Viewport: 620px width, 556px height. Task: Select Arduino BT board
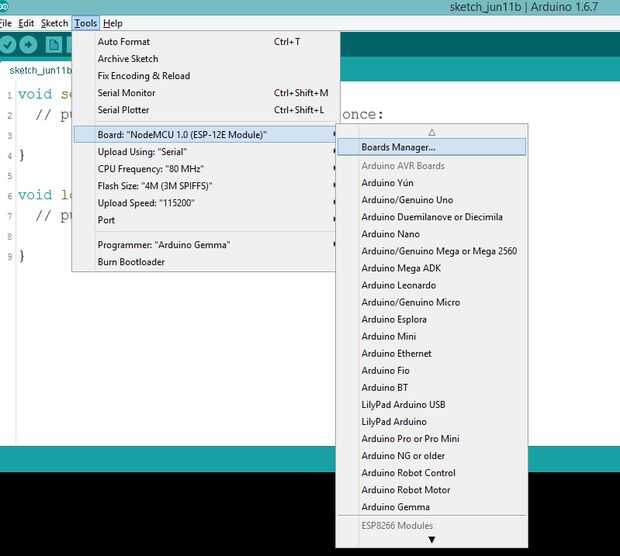[x=431, y=388]
